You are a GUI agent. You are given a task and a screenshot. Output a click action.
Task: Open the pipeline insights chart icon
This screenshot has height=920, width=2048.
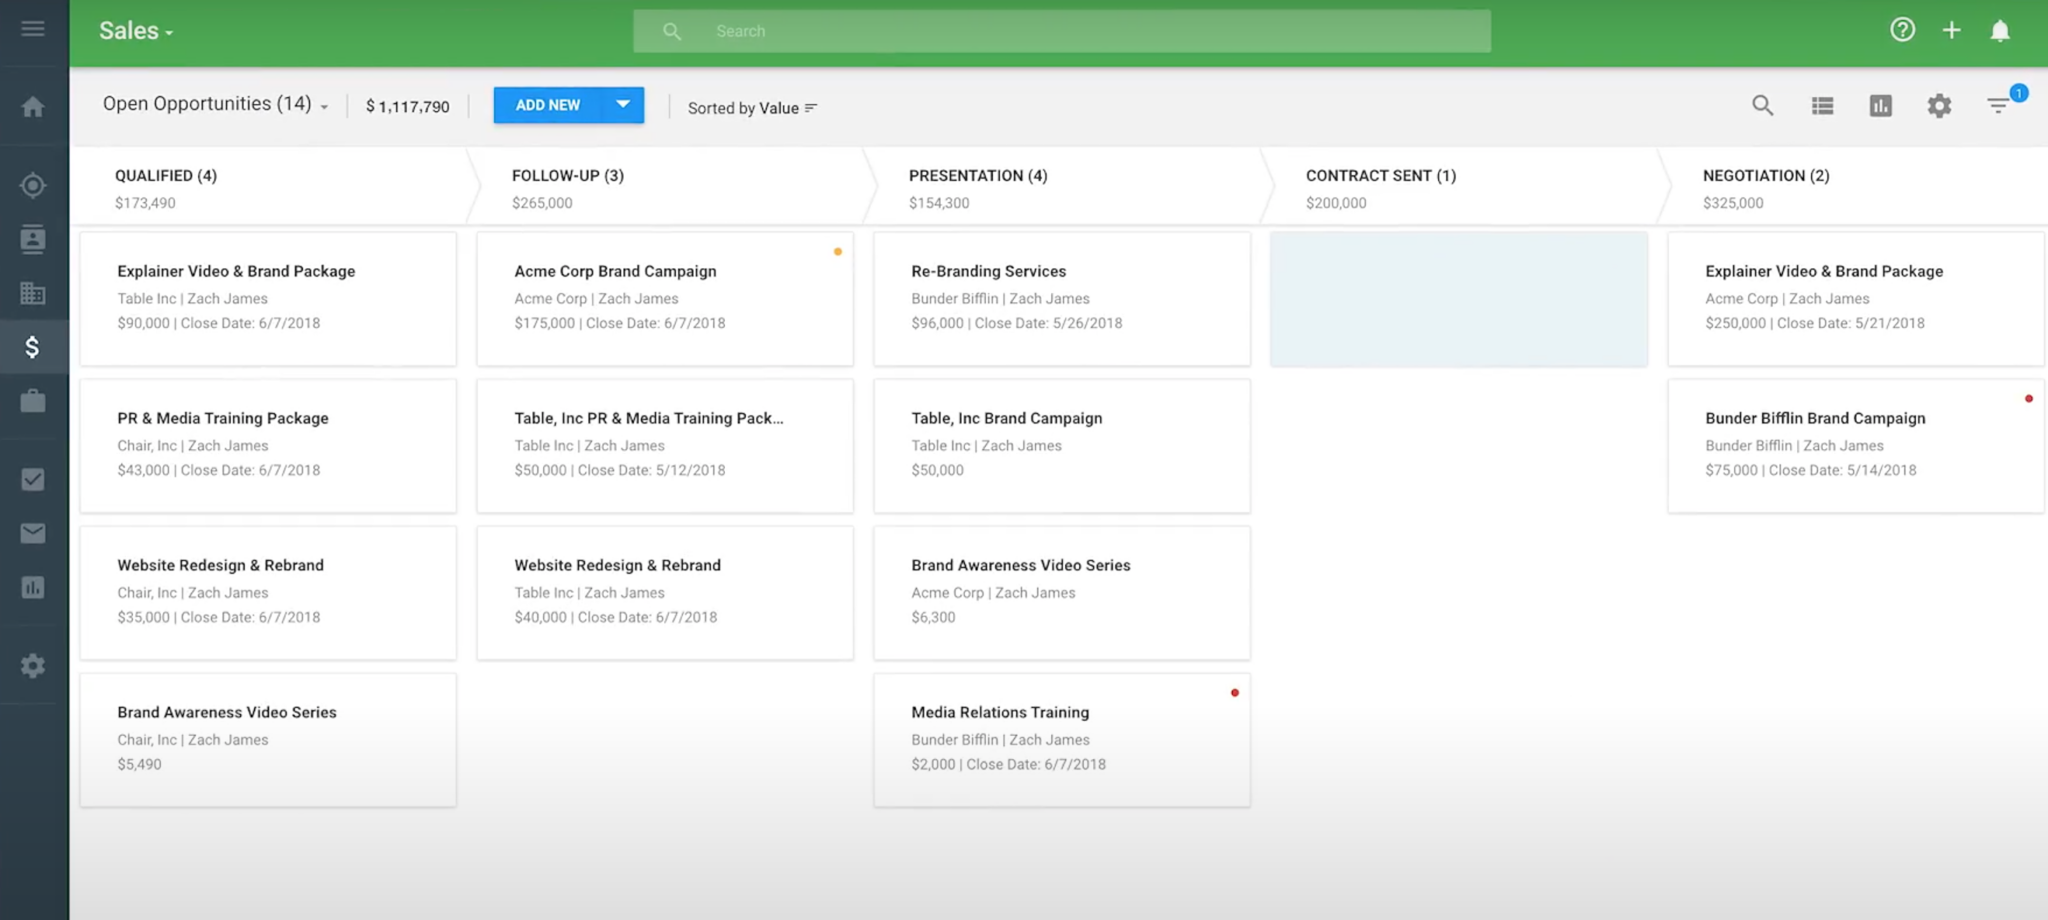click(1880, 105)
